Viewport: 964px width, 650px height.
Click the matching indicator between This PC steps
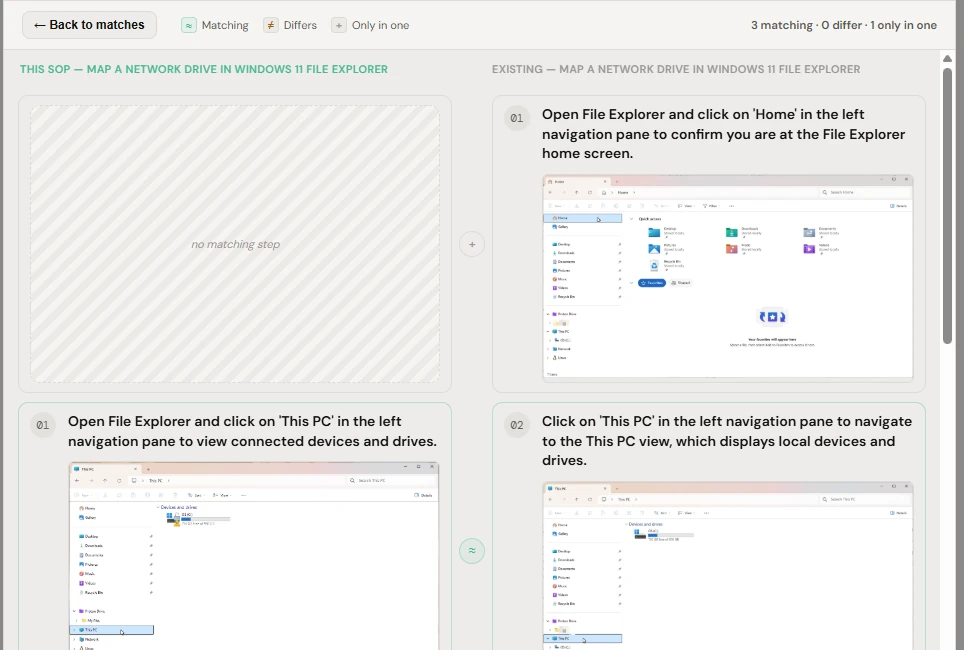pos(472,550)
